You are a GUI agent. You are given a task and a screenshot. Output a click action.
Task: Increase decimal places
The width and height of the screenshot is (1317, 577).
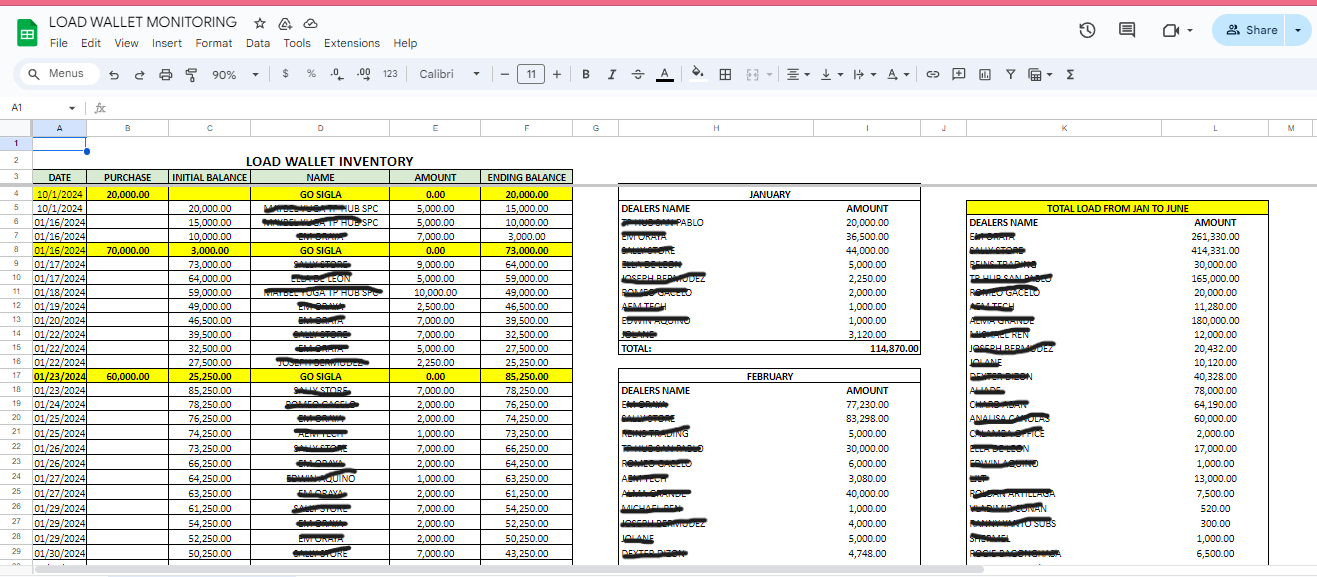[x=364, y=74]
